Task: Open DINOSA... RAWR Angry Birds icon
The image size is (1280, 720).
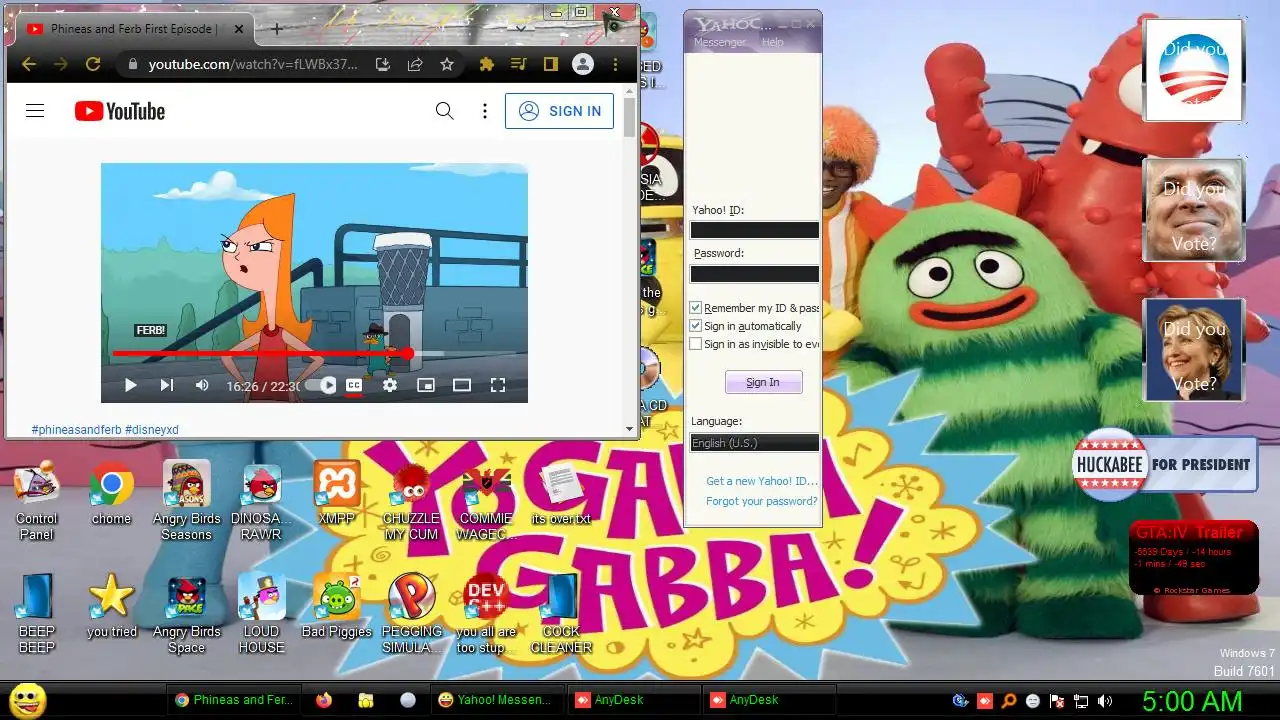Action: [261, 500]
